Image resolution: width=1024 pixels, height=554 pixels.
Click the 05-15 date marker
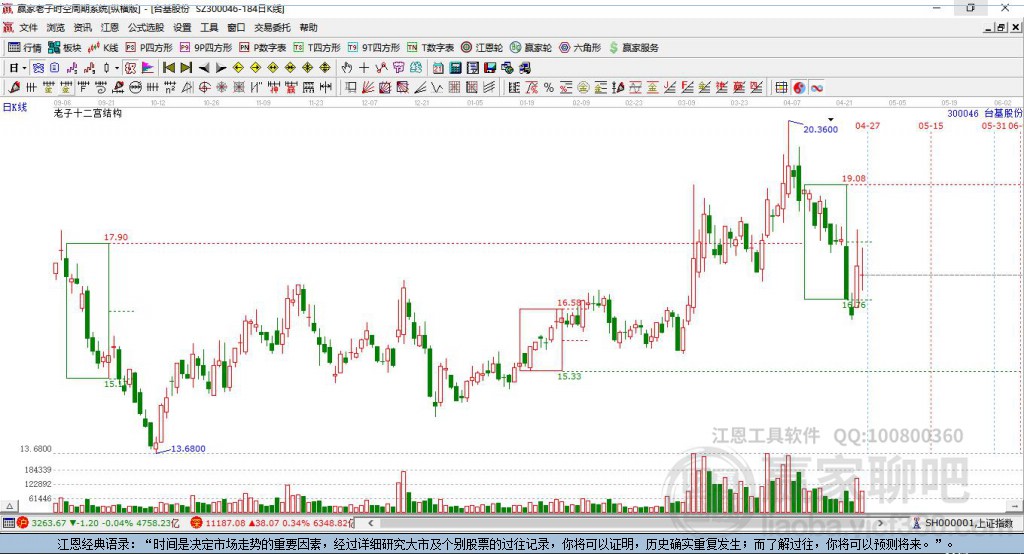[931, 125]
